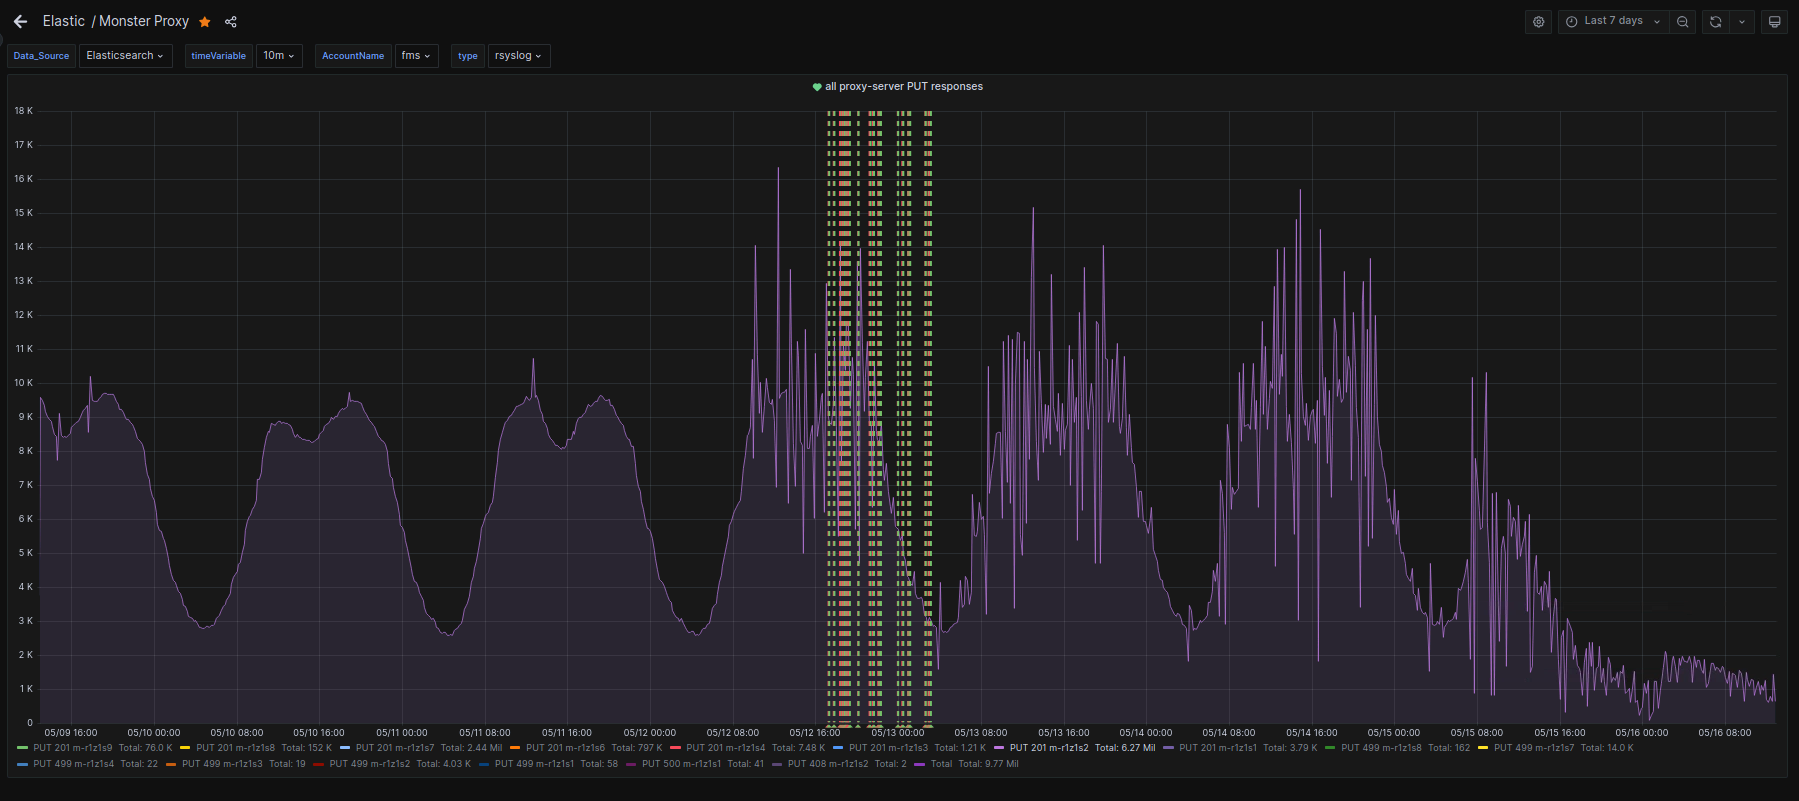Open dashboard settings gear
The height and width of the screenshot is (801, 1799).
1538,21
